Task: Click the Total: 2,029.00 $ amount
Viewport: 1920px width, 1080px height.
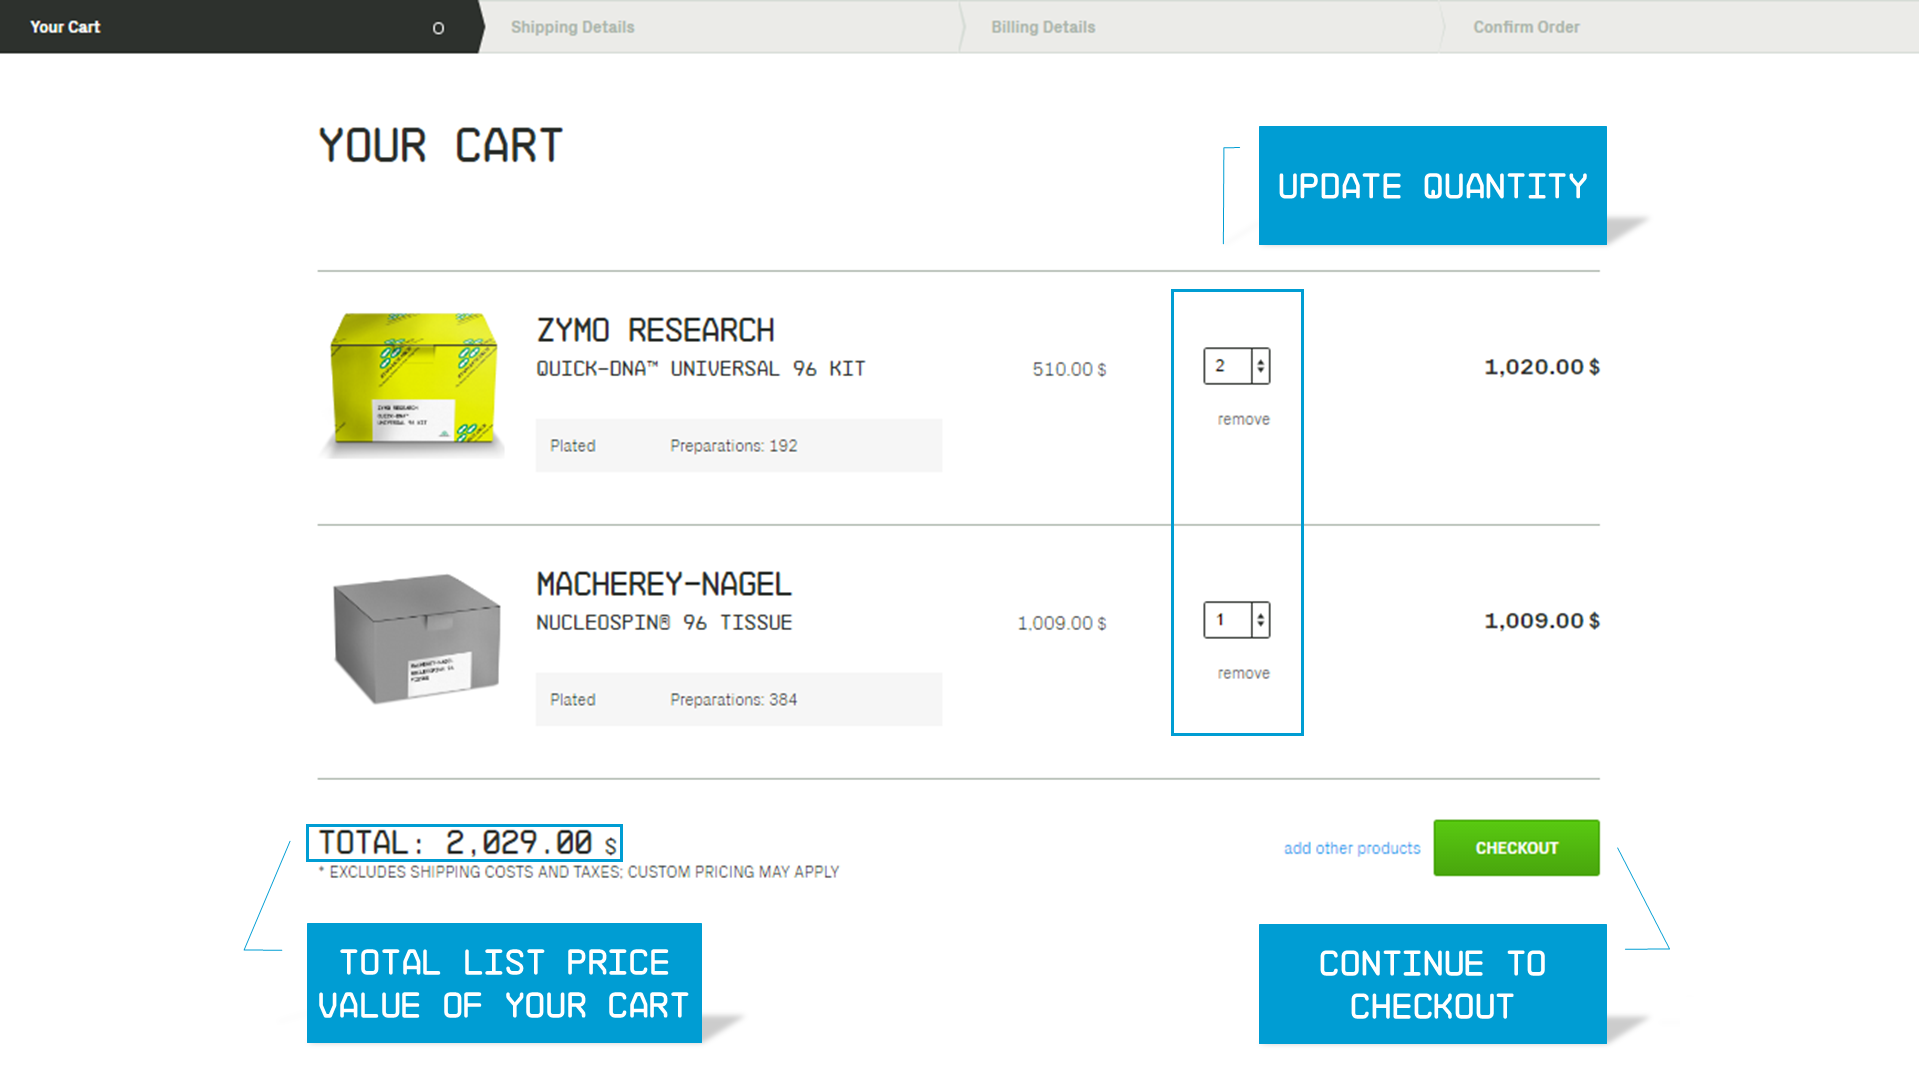Action: coord(466,843)
